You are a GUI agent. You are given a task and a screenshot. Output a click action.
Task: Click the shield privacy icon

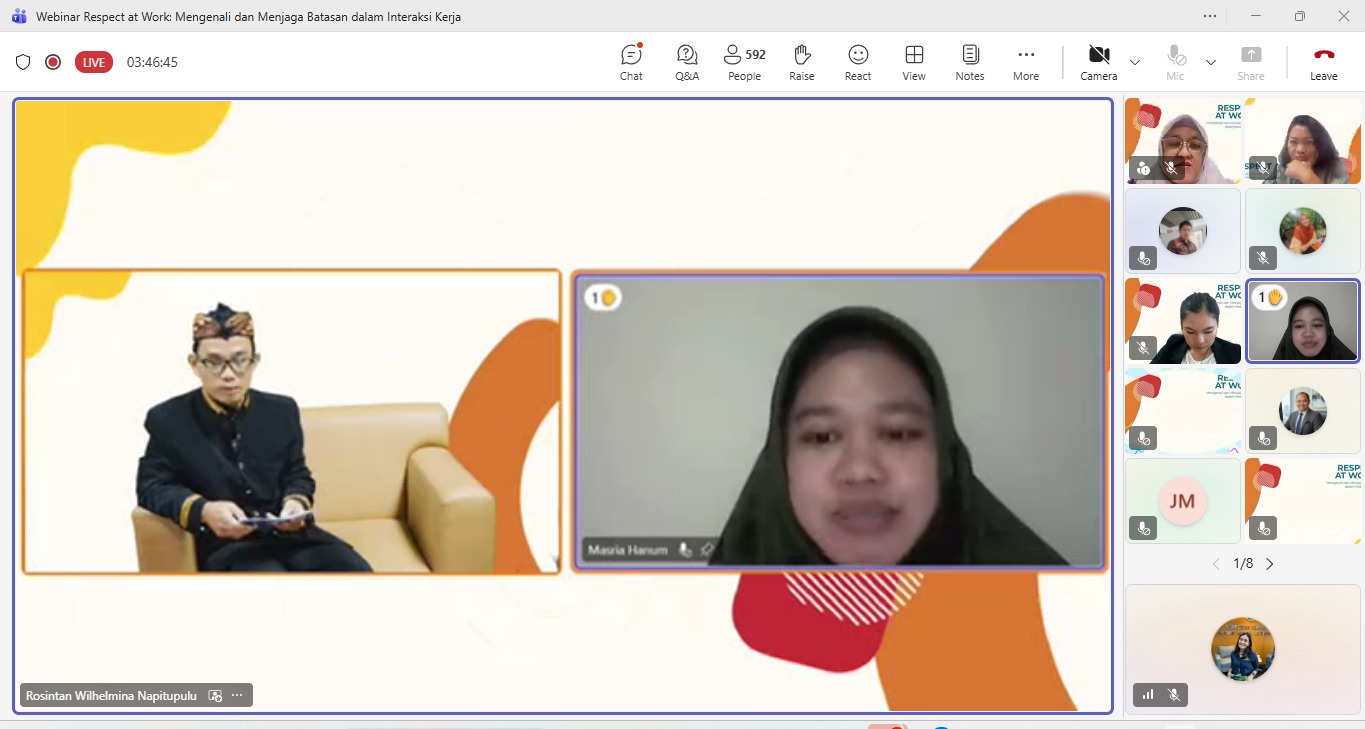click(23, 62)
